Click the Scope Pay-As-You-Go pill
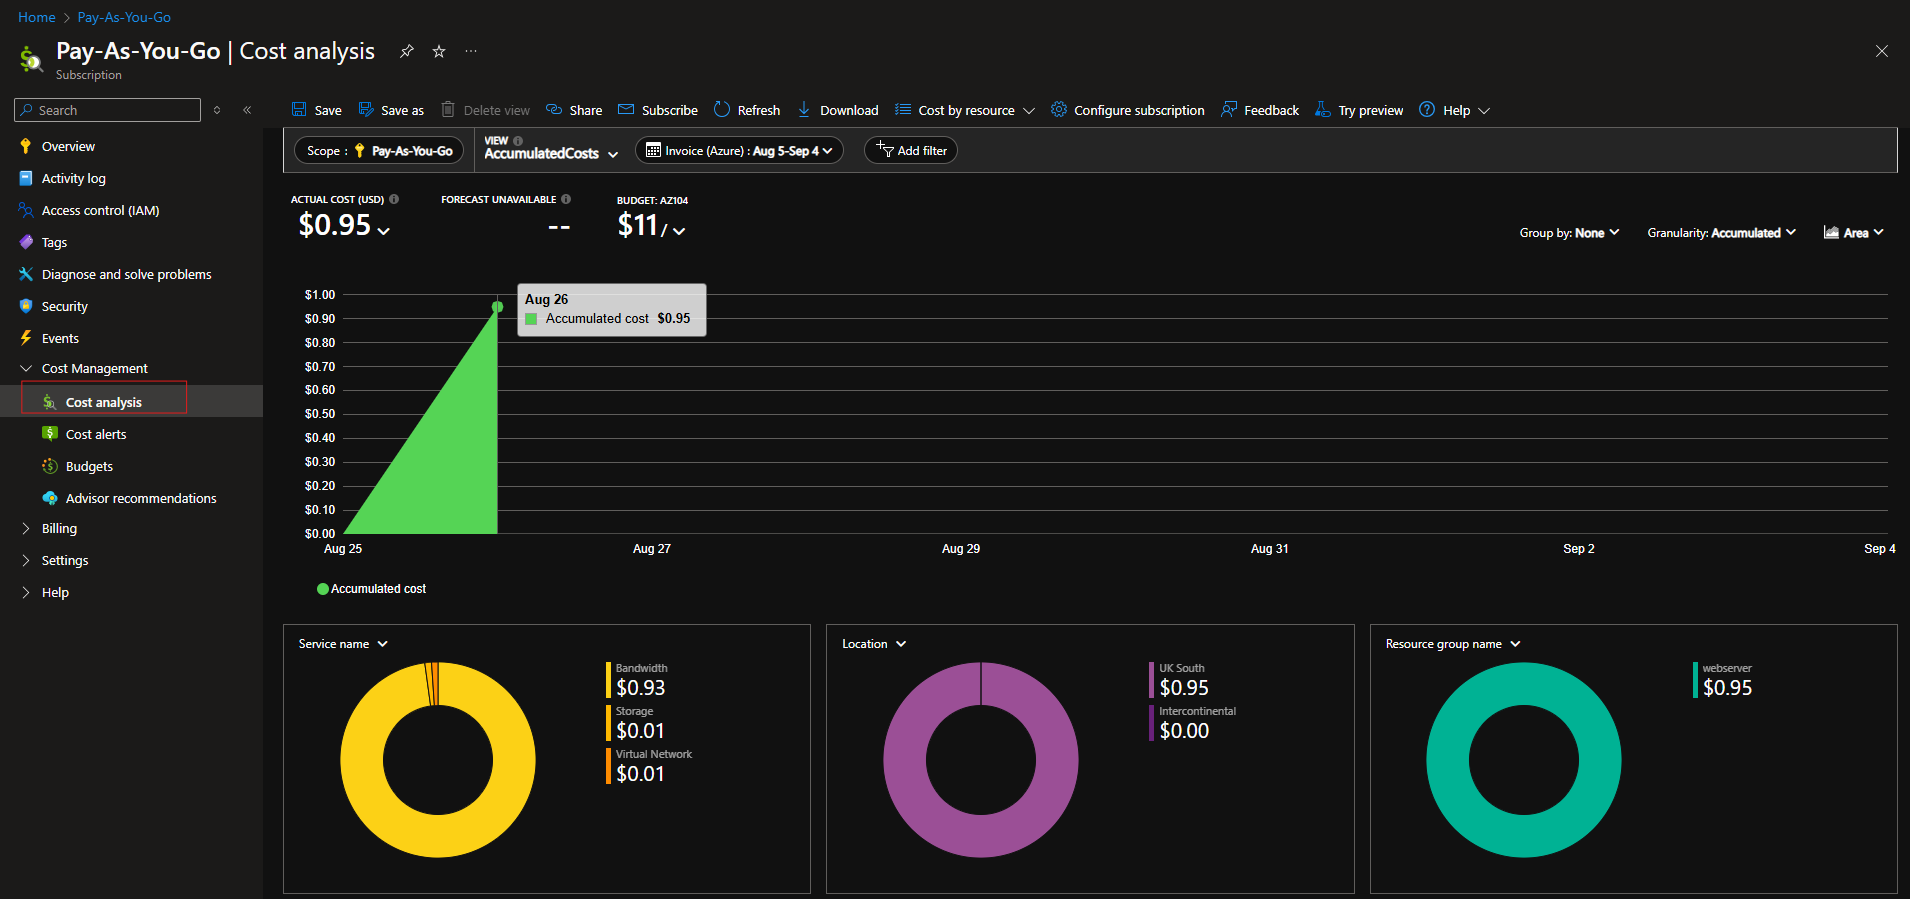1910x899 pixels. coord(379,151)
